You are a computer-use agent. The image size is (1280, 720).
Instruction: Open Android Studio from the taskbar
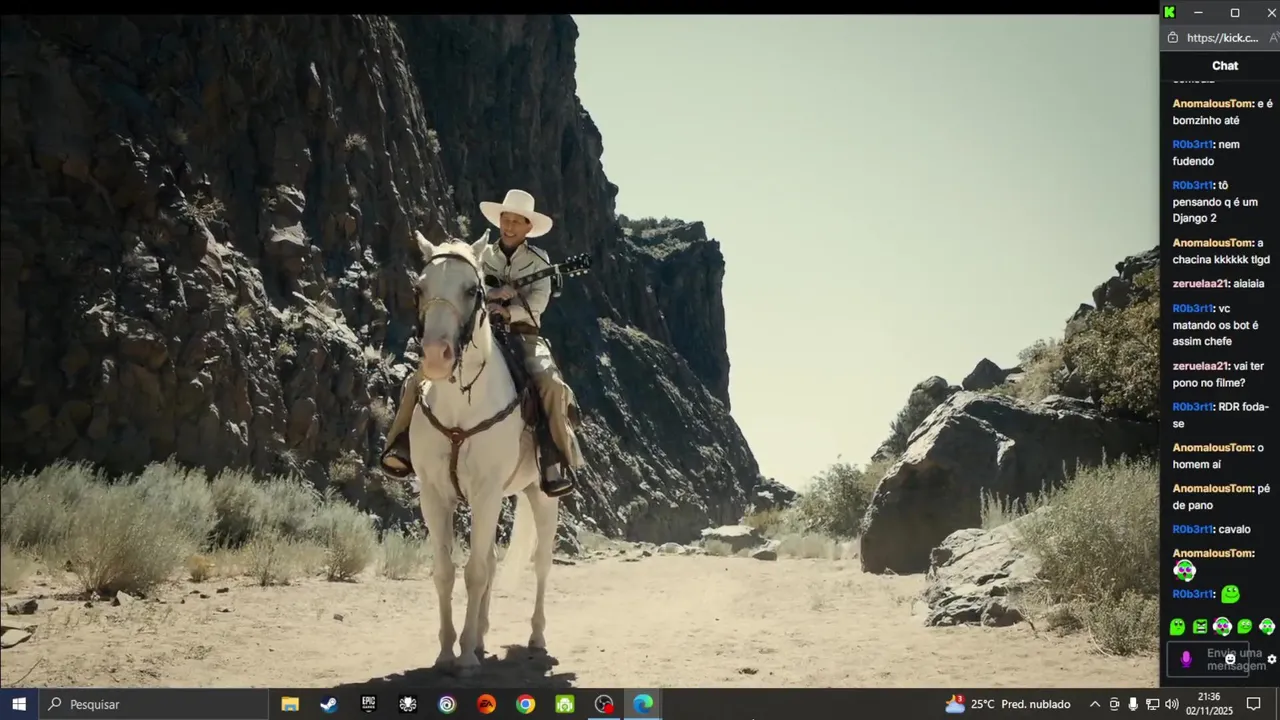pyautogui.click(x=565, y=704)
